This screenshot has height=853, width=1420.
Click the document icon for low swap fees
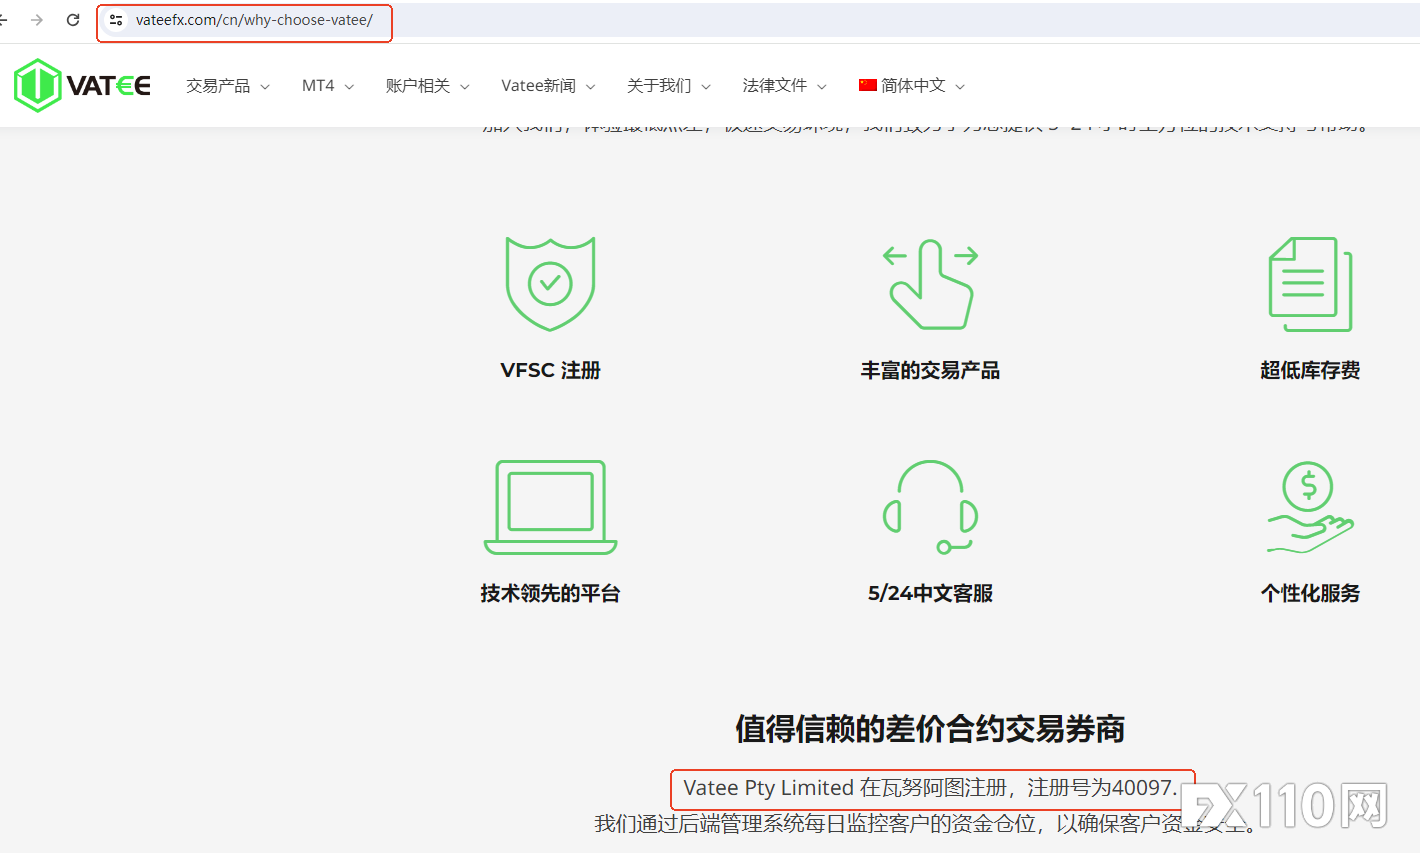pos(1310,284)
